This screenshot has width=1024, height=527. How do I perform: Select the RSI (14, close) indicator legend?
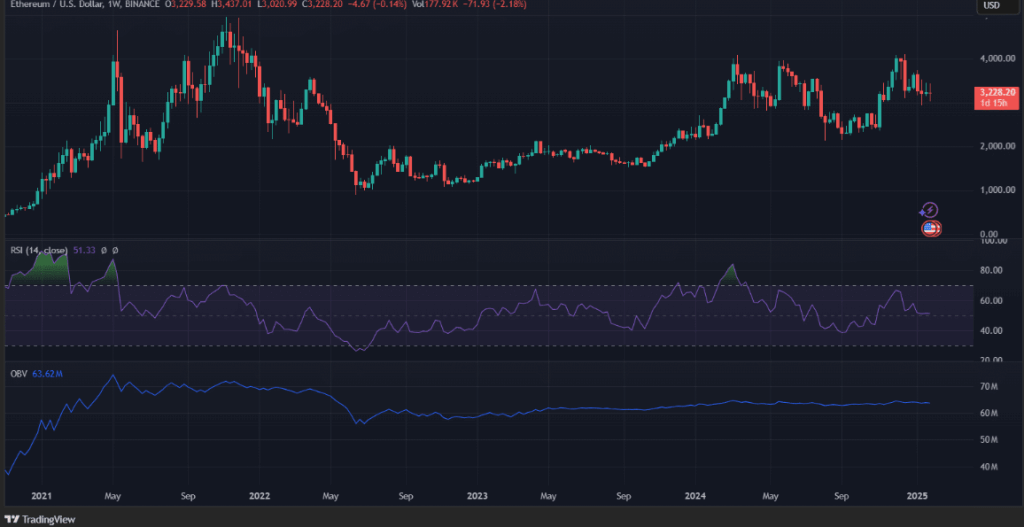(38, 249)
